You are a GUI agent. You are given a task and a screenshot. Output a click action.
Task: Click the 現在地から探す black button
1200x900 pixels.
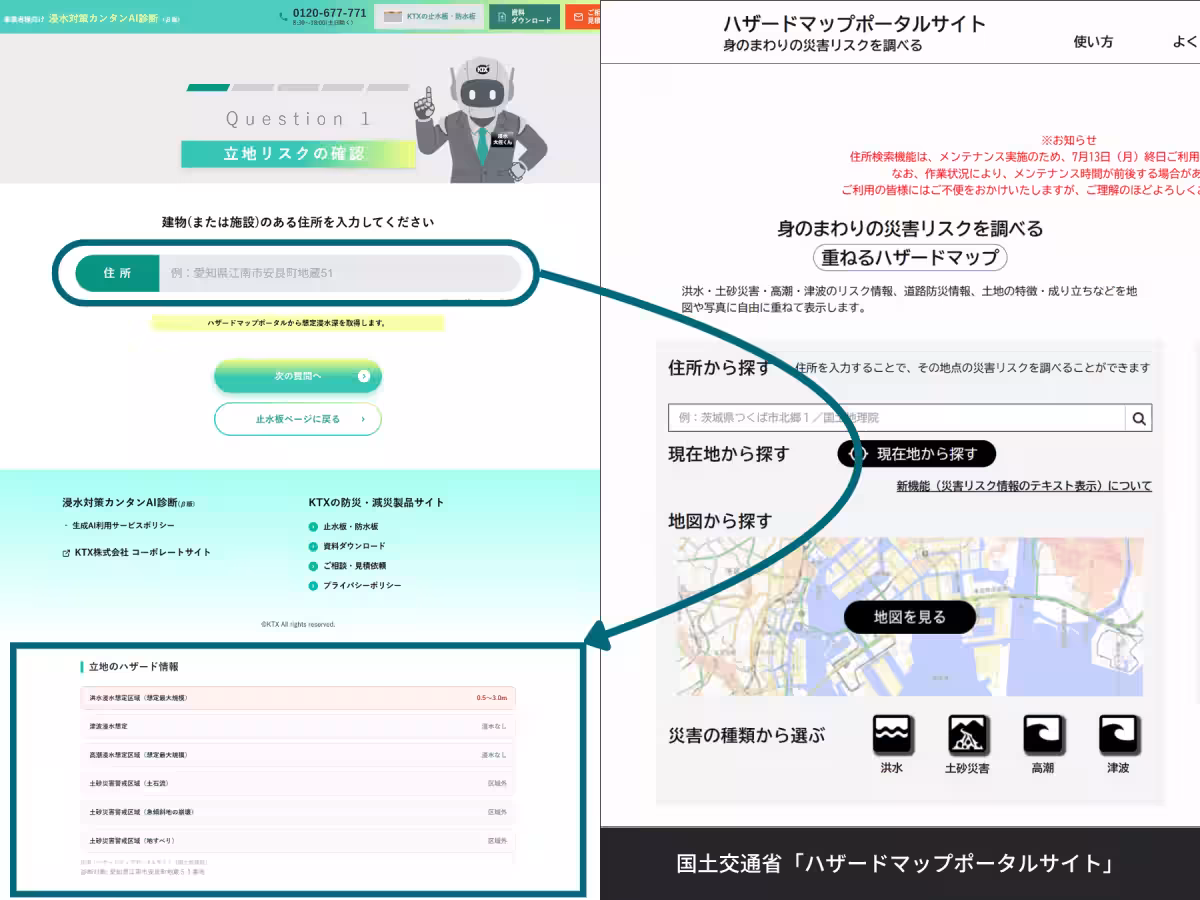point(917,454)
